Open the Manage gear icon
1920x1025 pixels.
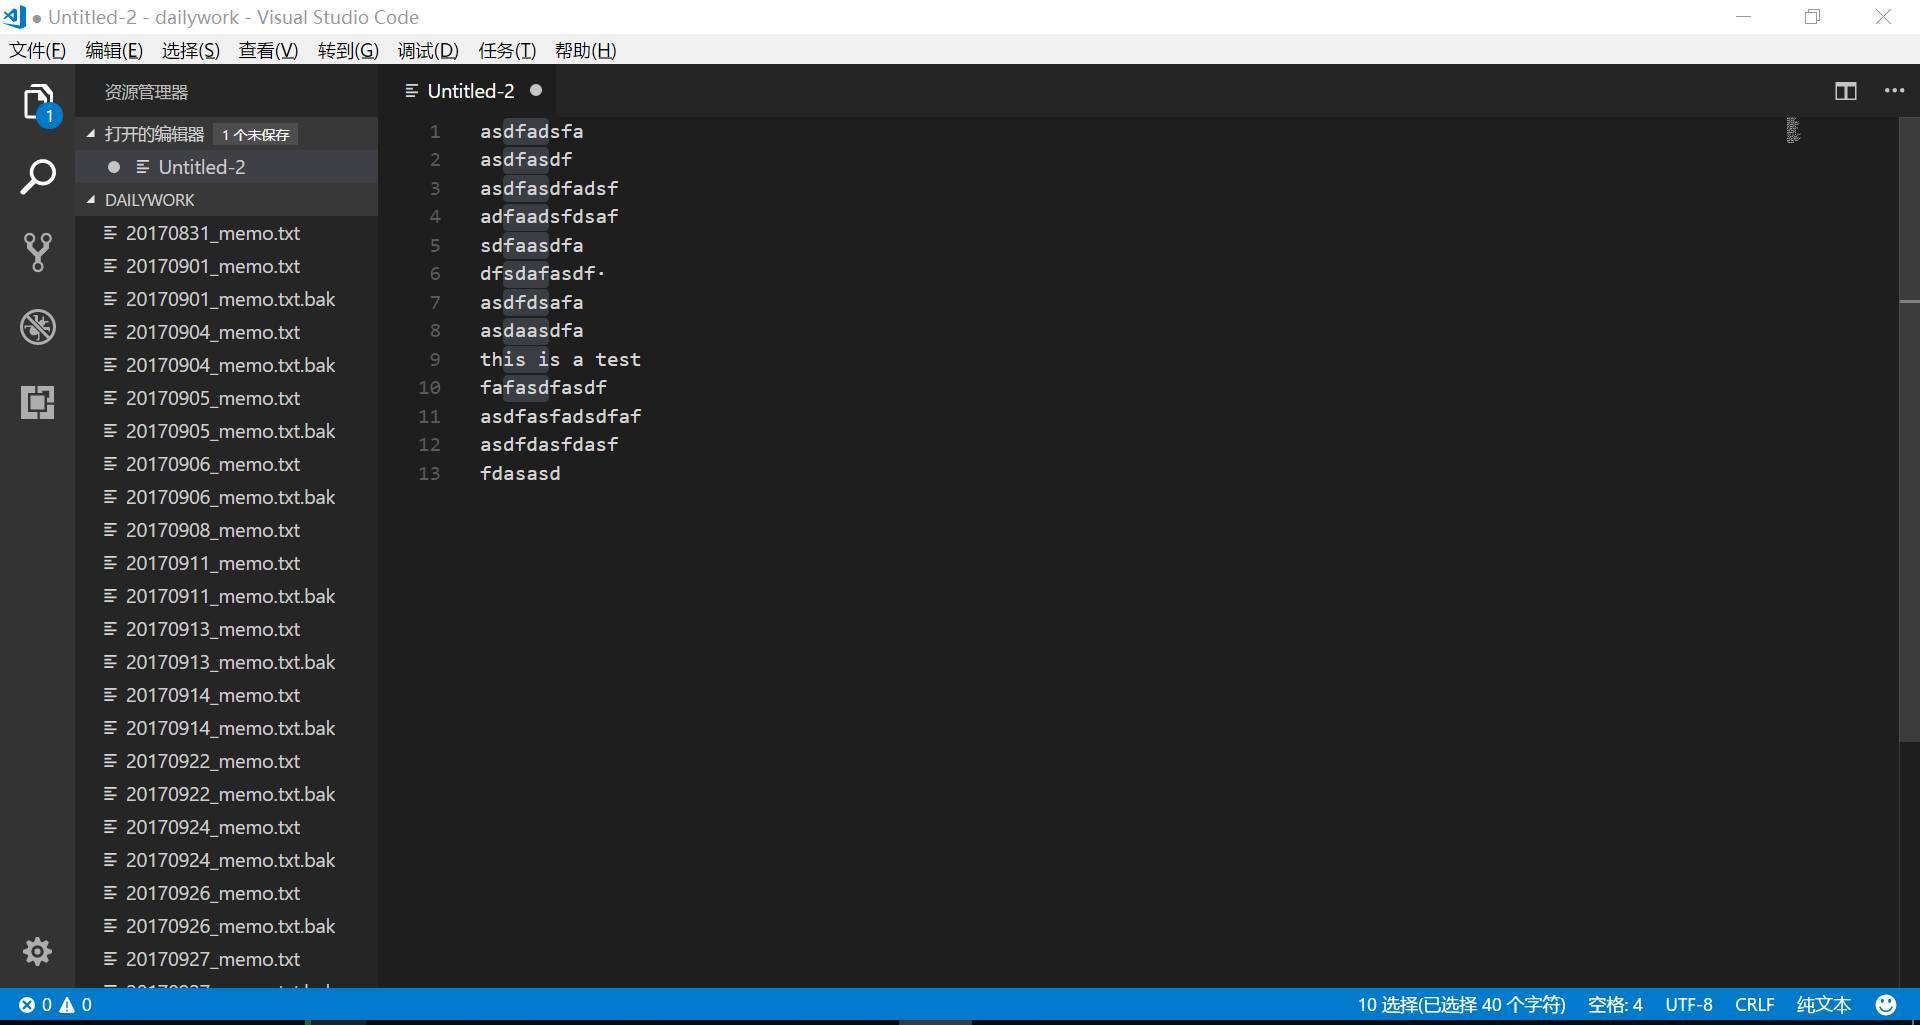38,951
